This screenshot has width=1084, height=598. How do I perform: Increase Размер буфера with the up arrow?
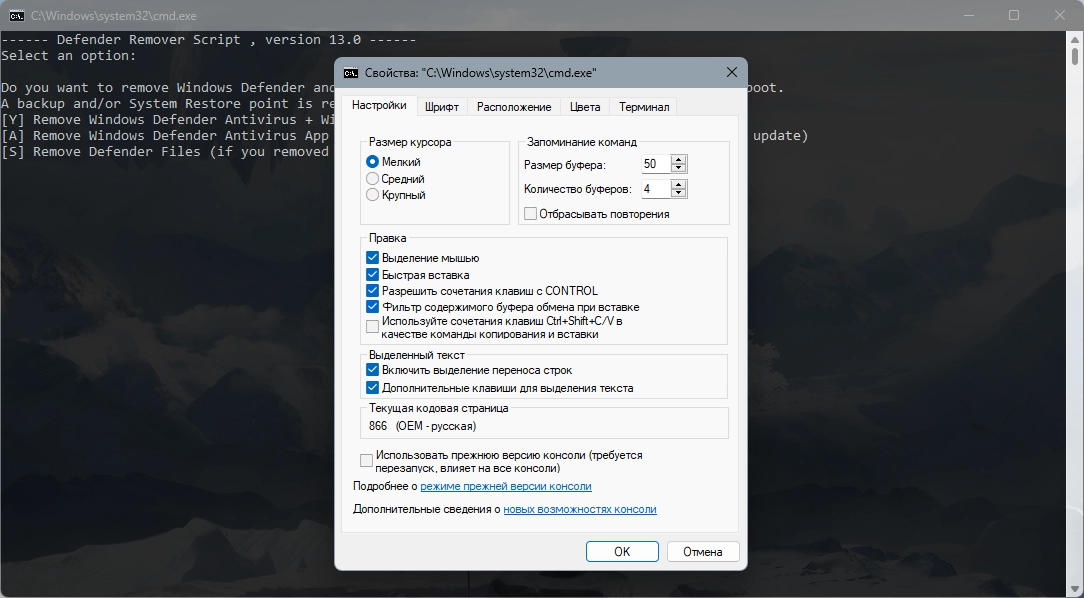click(679, 160)
